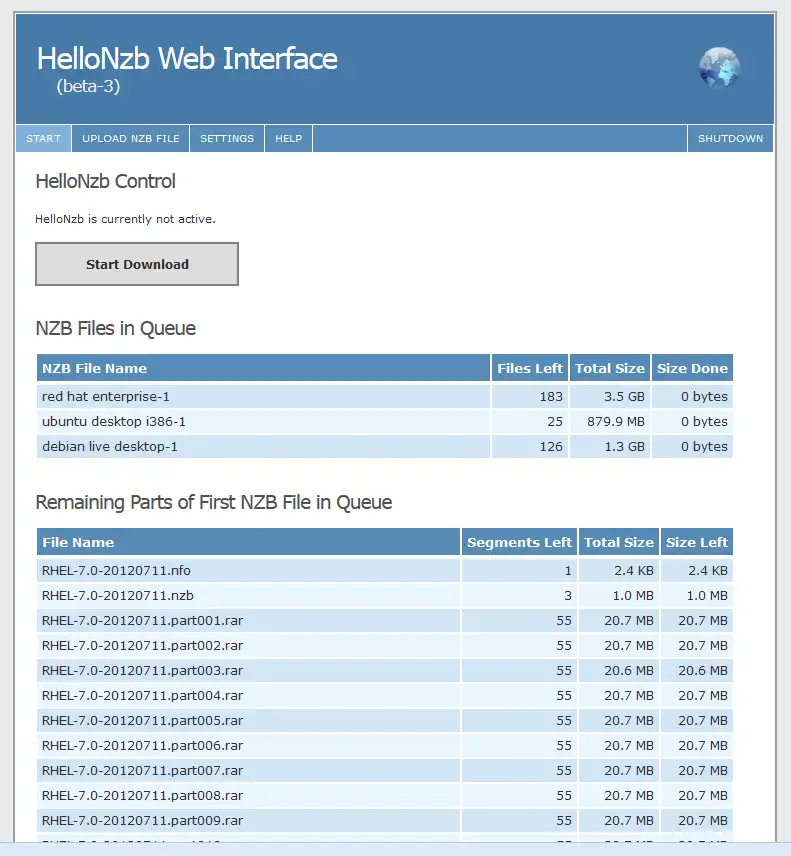This screenshot has height=856, width=791.
Task: Open the SETTINGS tab
Action: pos(227,139)
